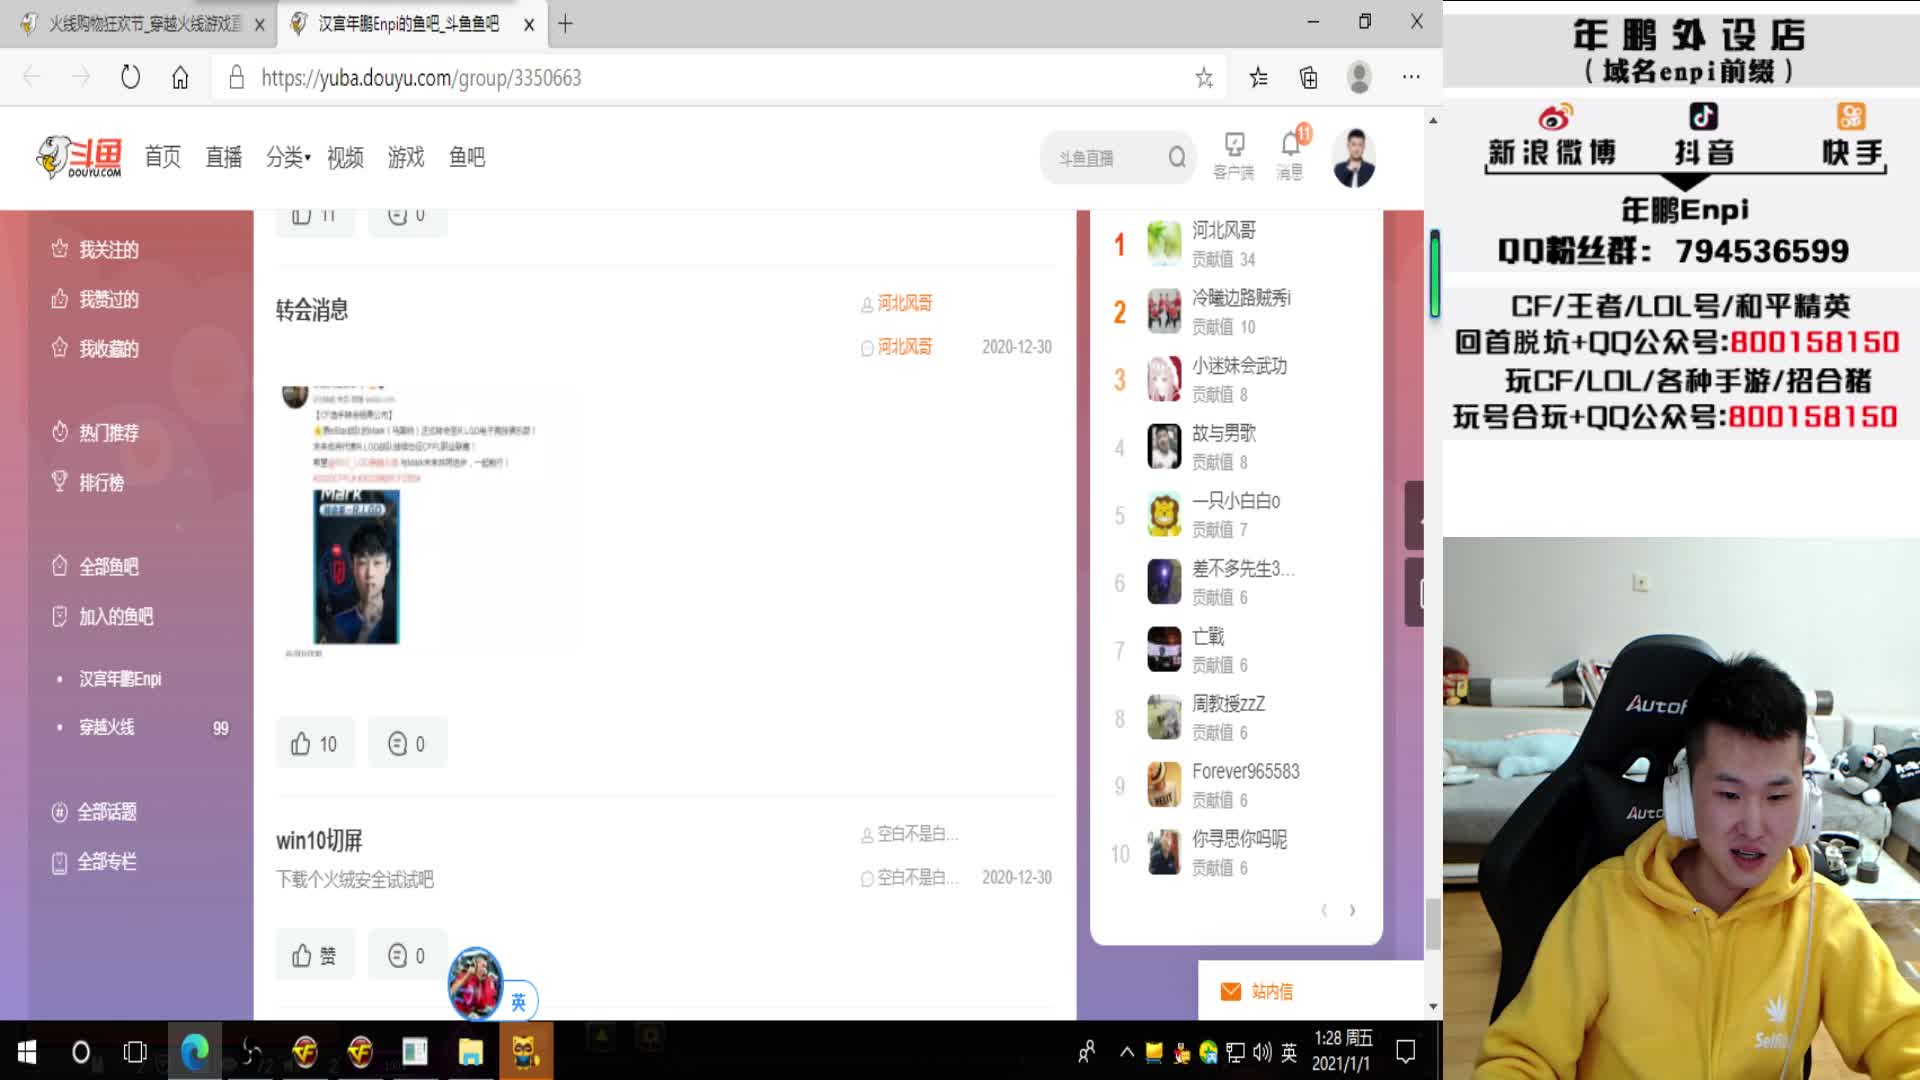Go to 鱼吧 in Douyu nav
The image size is (1920, 1080).
tap(467, 157)
